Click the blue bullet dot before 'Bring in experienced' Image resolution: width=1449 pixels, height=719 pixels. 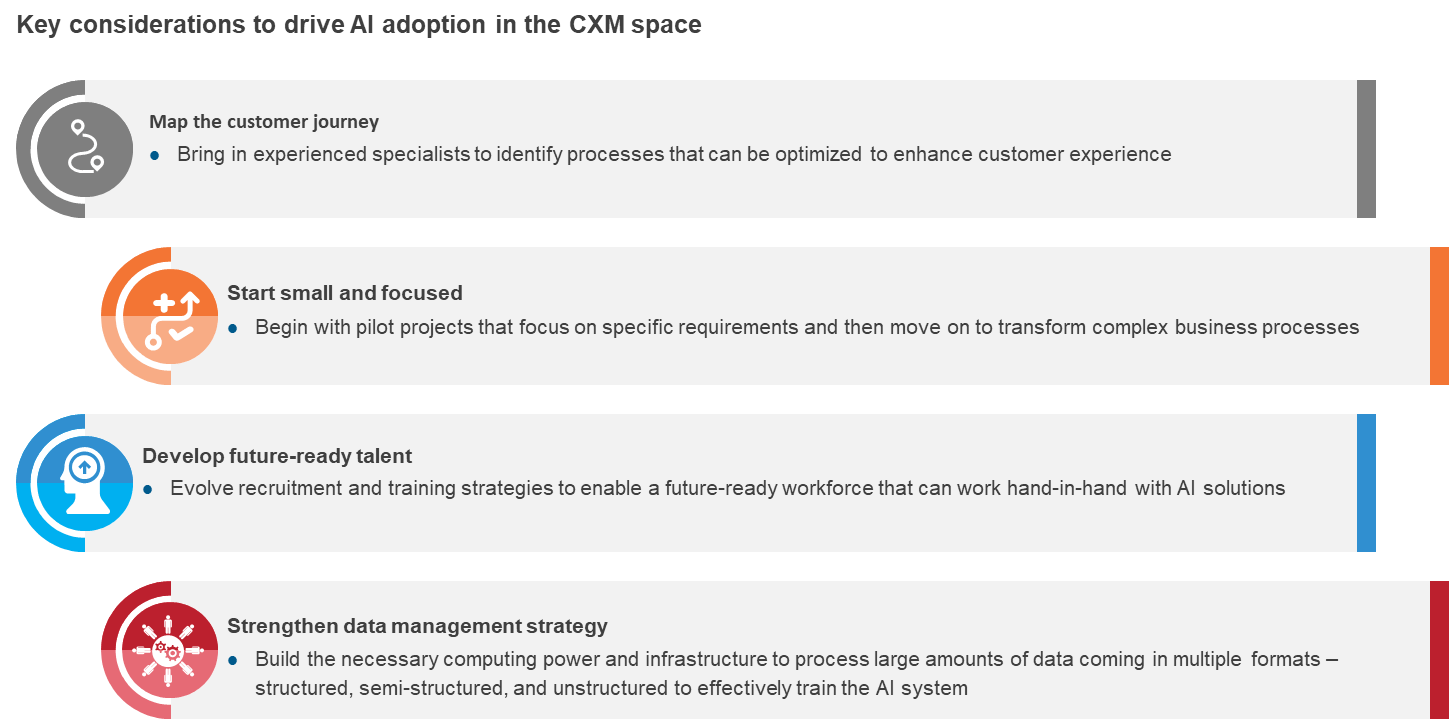[155, 155]
